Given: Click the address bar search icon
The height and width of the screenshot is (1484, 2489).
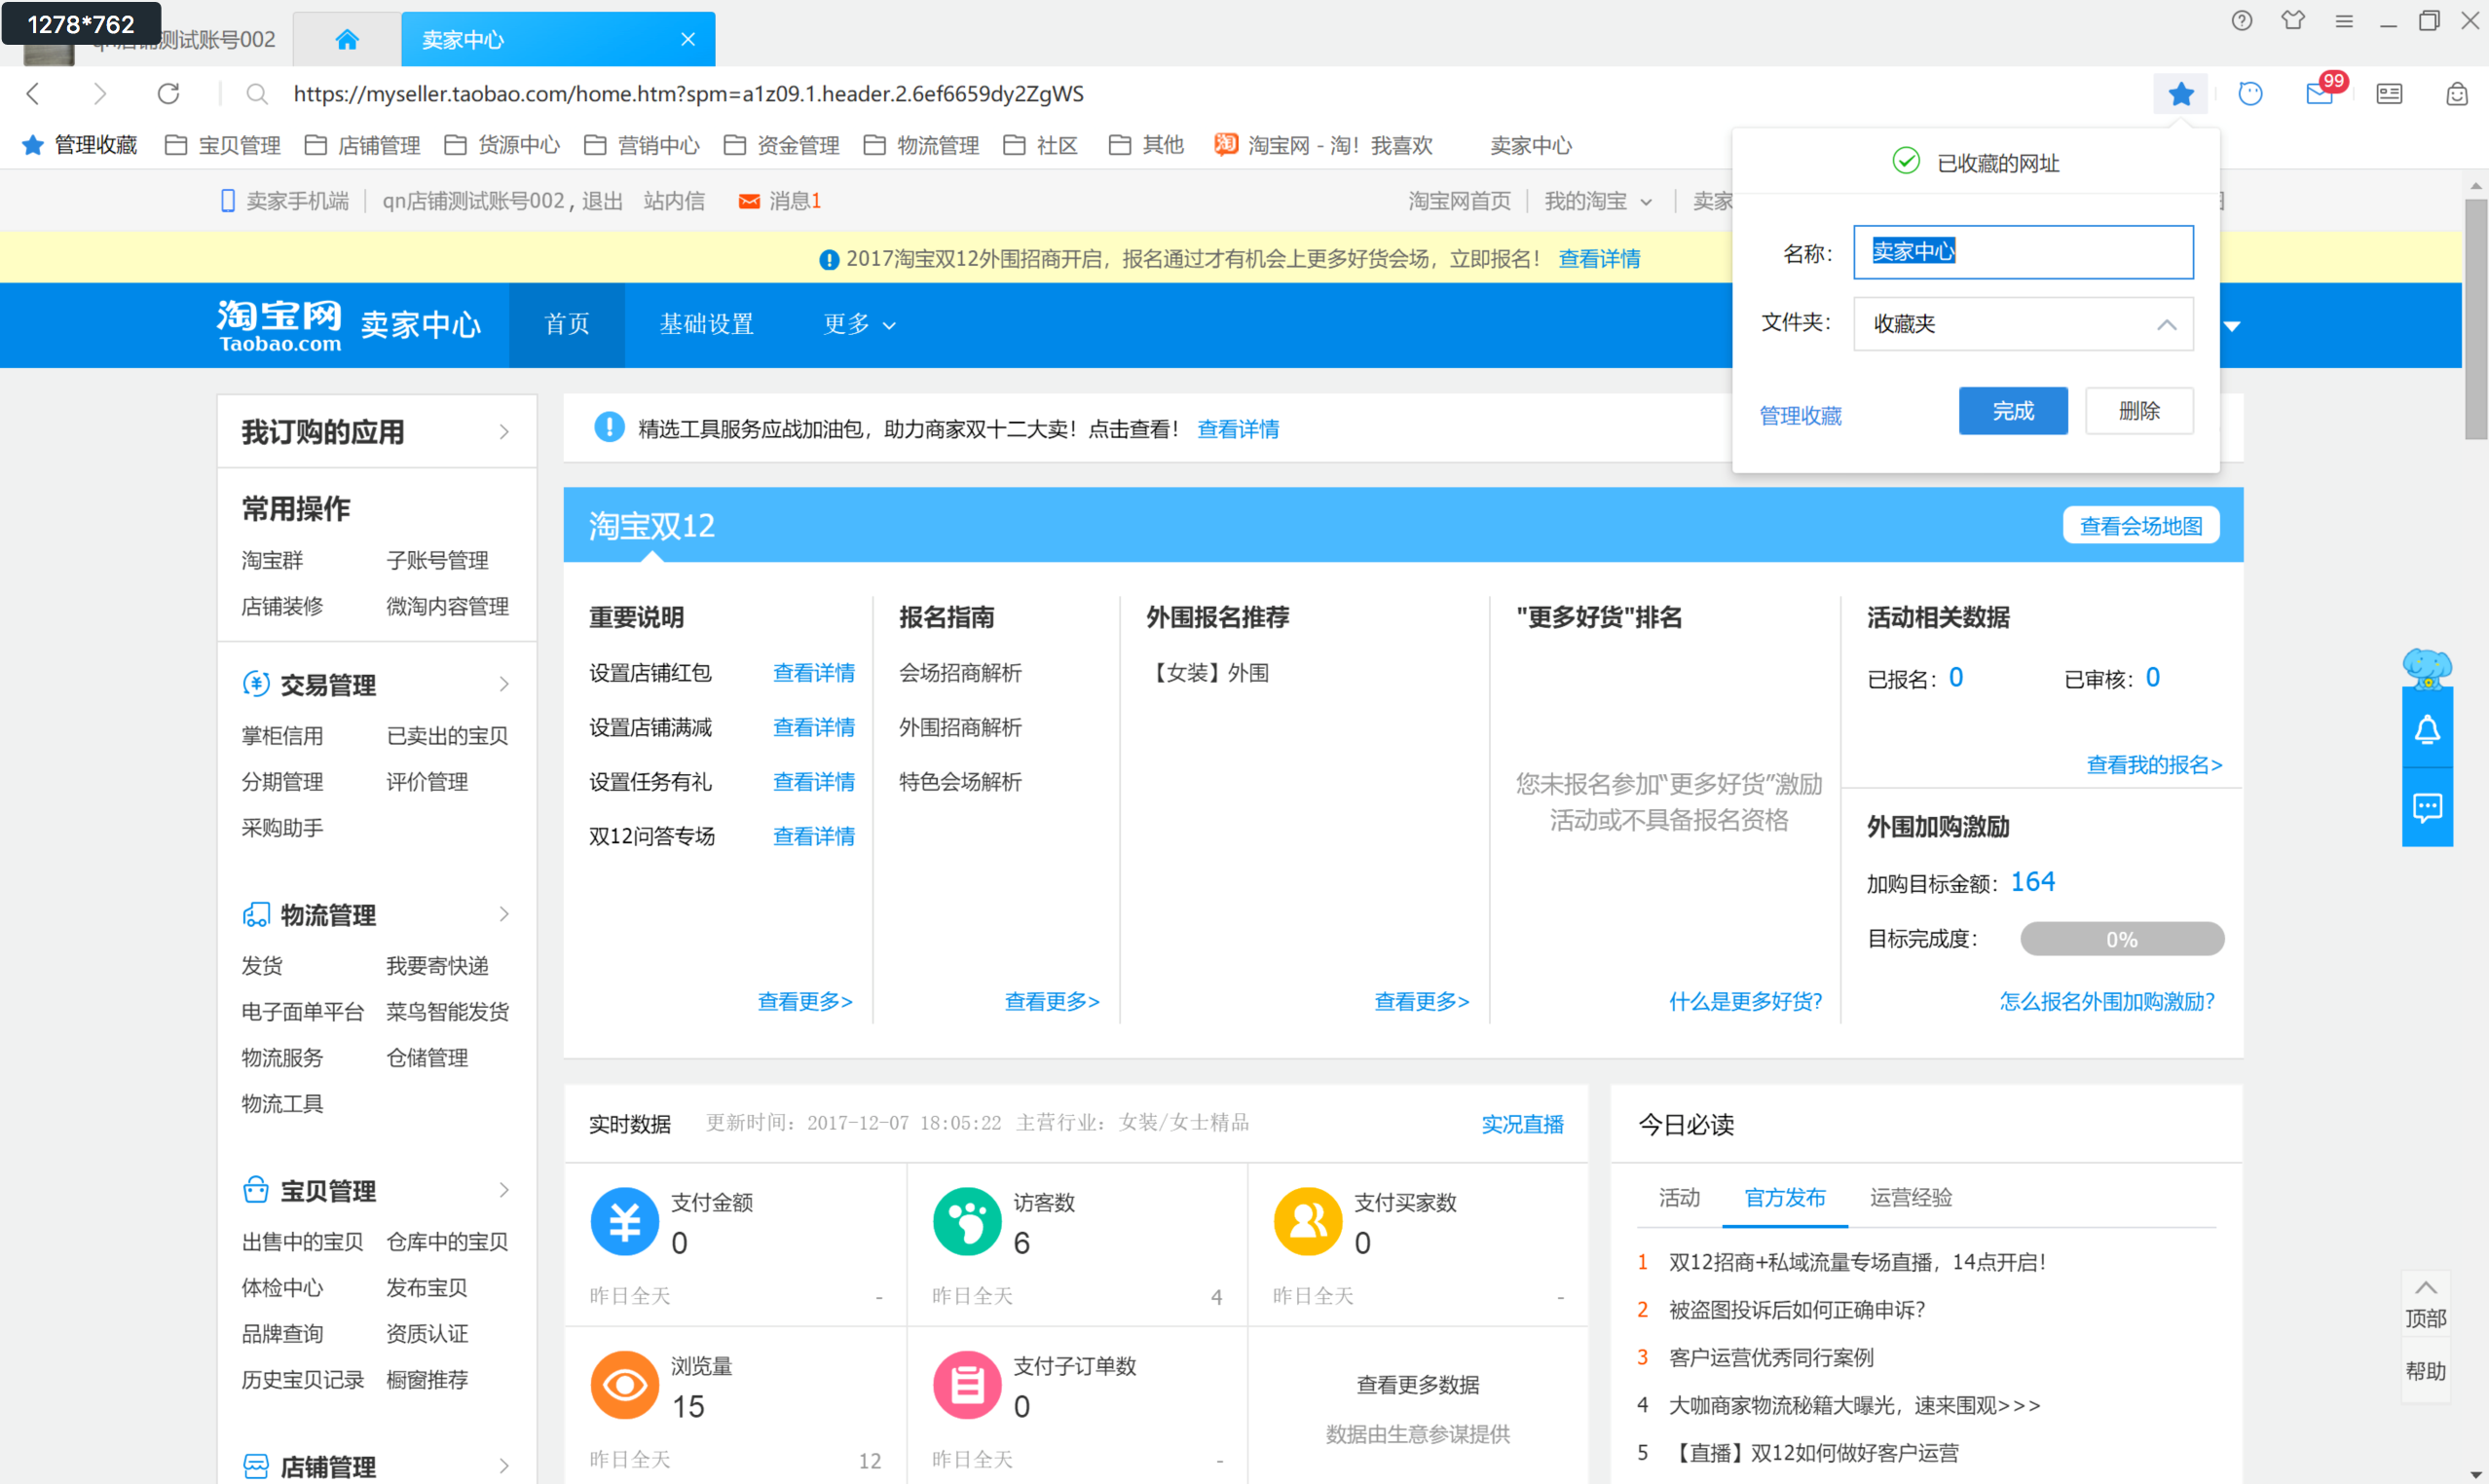Looking at the screenshot, I should click(x=257, y=94).
